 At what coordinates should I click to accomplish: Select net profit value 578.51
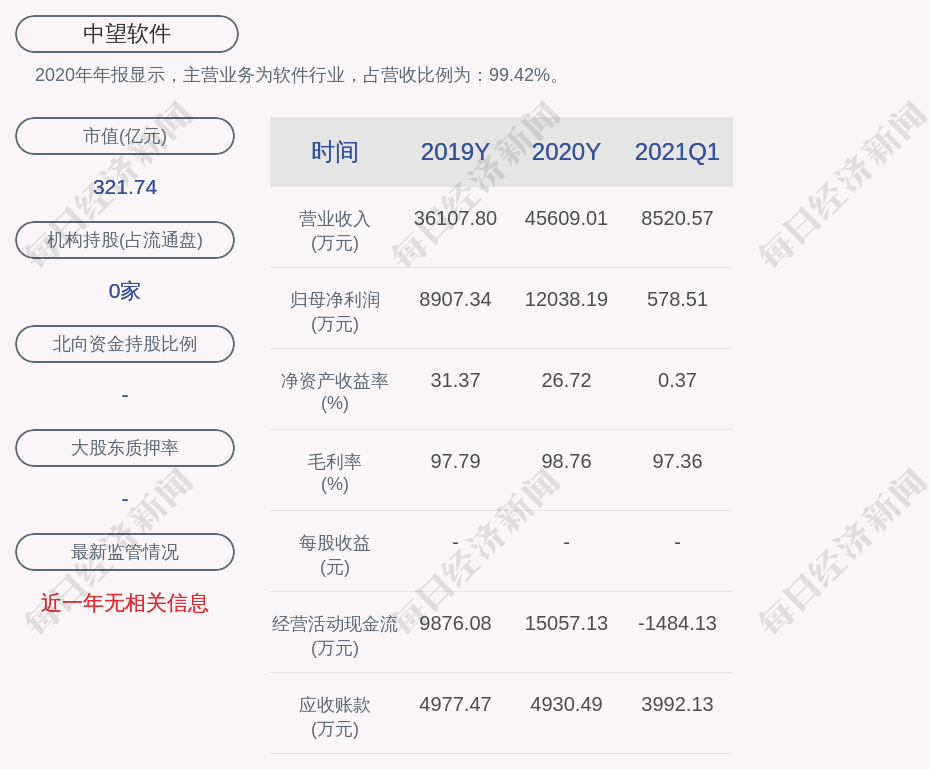677,299
